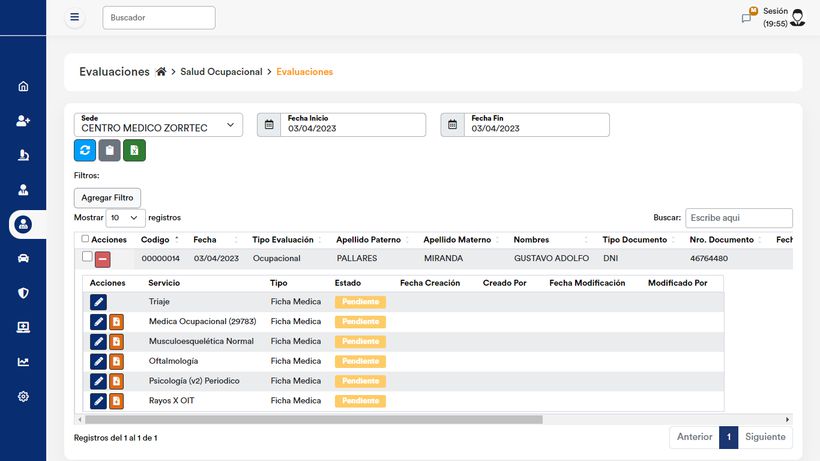Screen dimensions: 820x461
Task: Click the Anterior pagination button
Action: [694, 437]
